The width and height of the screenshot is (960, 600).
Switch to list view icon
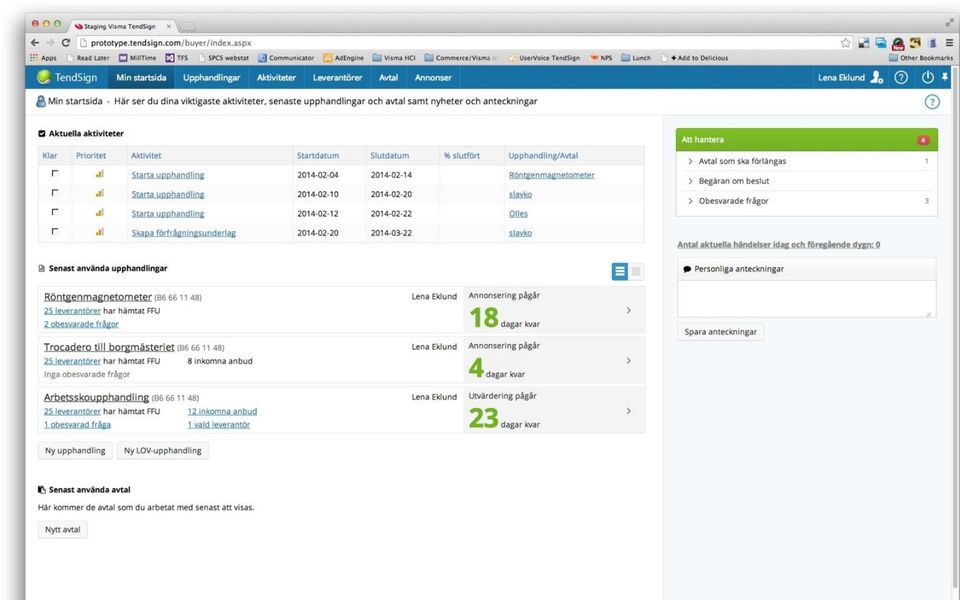[620, 271]
